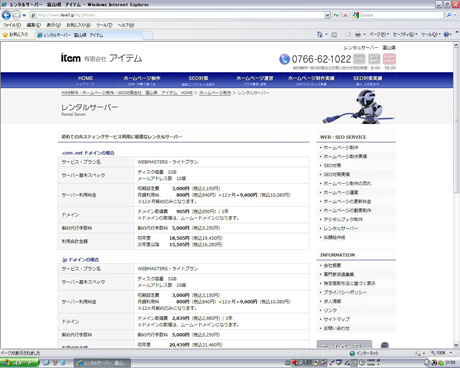
Task: Open favorites via the star お気に入り button
Action: (x=16, y=34)
